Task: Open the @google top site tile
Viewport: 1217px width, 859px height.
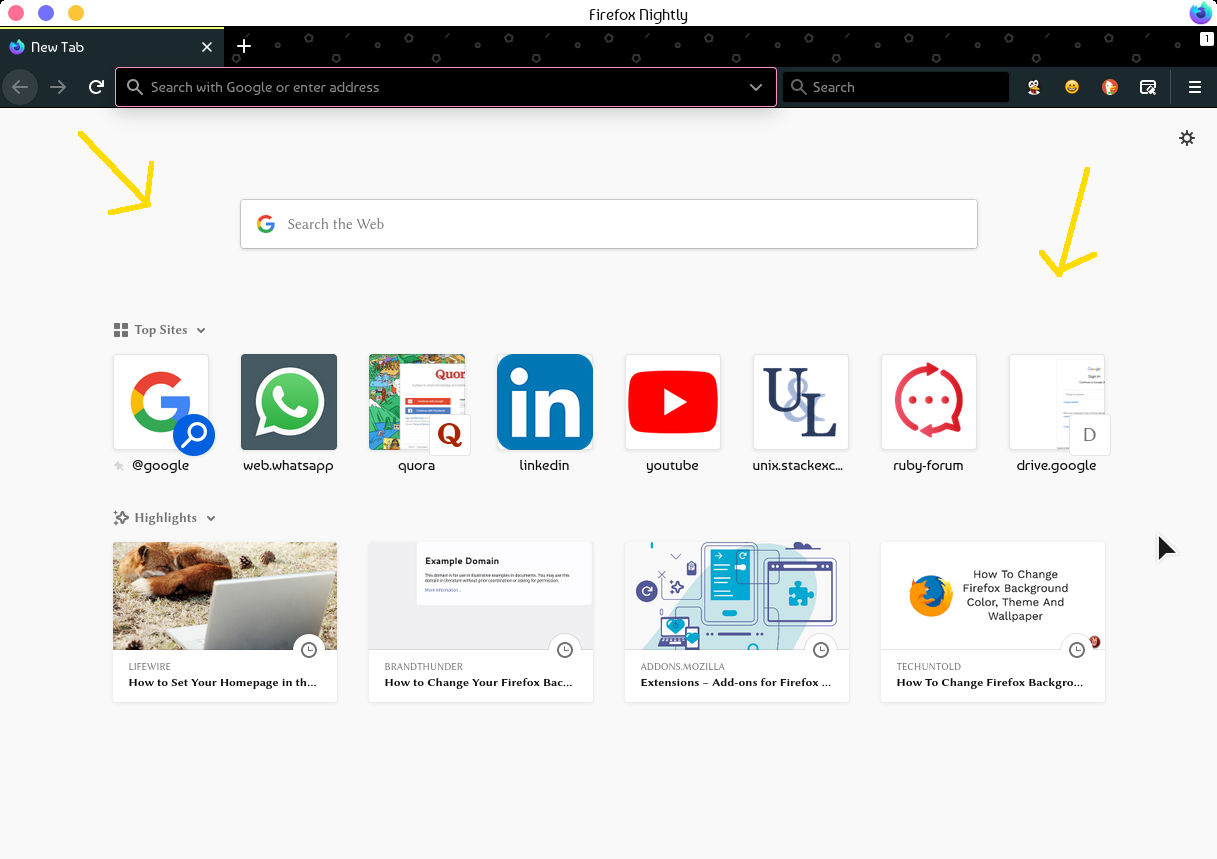Action: tap(161, 402)
